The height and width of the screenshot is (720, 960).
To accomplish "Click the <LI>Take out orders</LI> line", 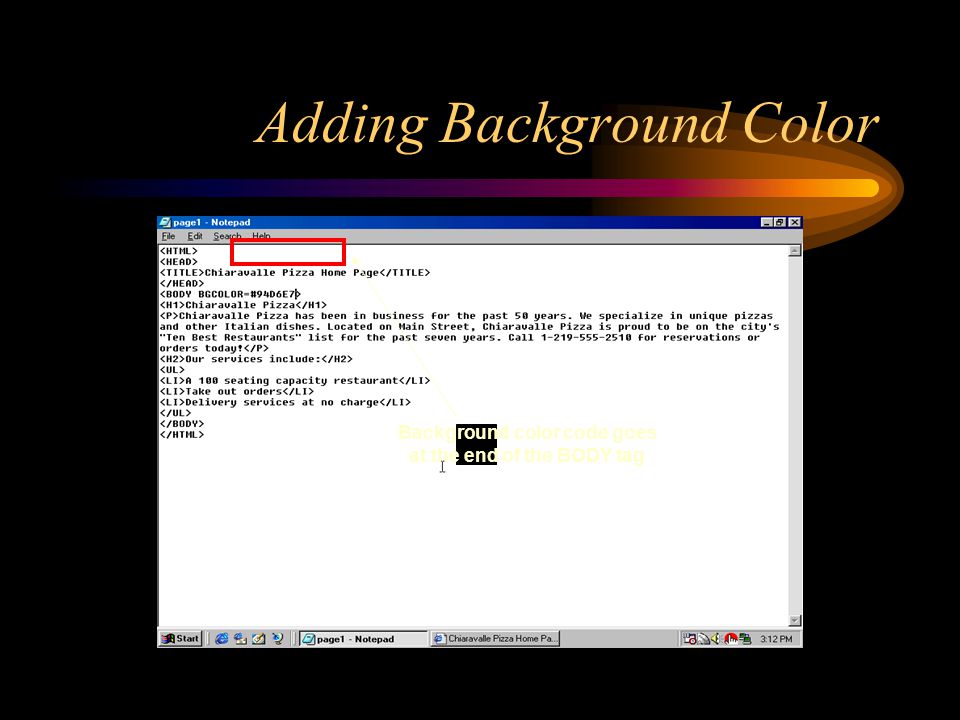I will 237,392.
